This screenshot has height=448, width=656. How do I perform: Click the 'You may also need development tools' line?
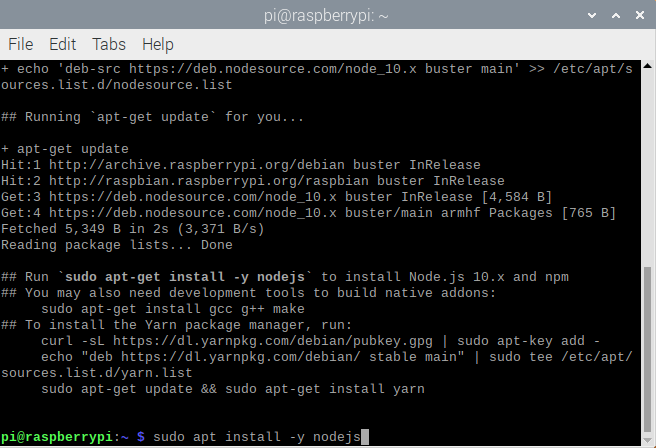point(248,293)
